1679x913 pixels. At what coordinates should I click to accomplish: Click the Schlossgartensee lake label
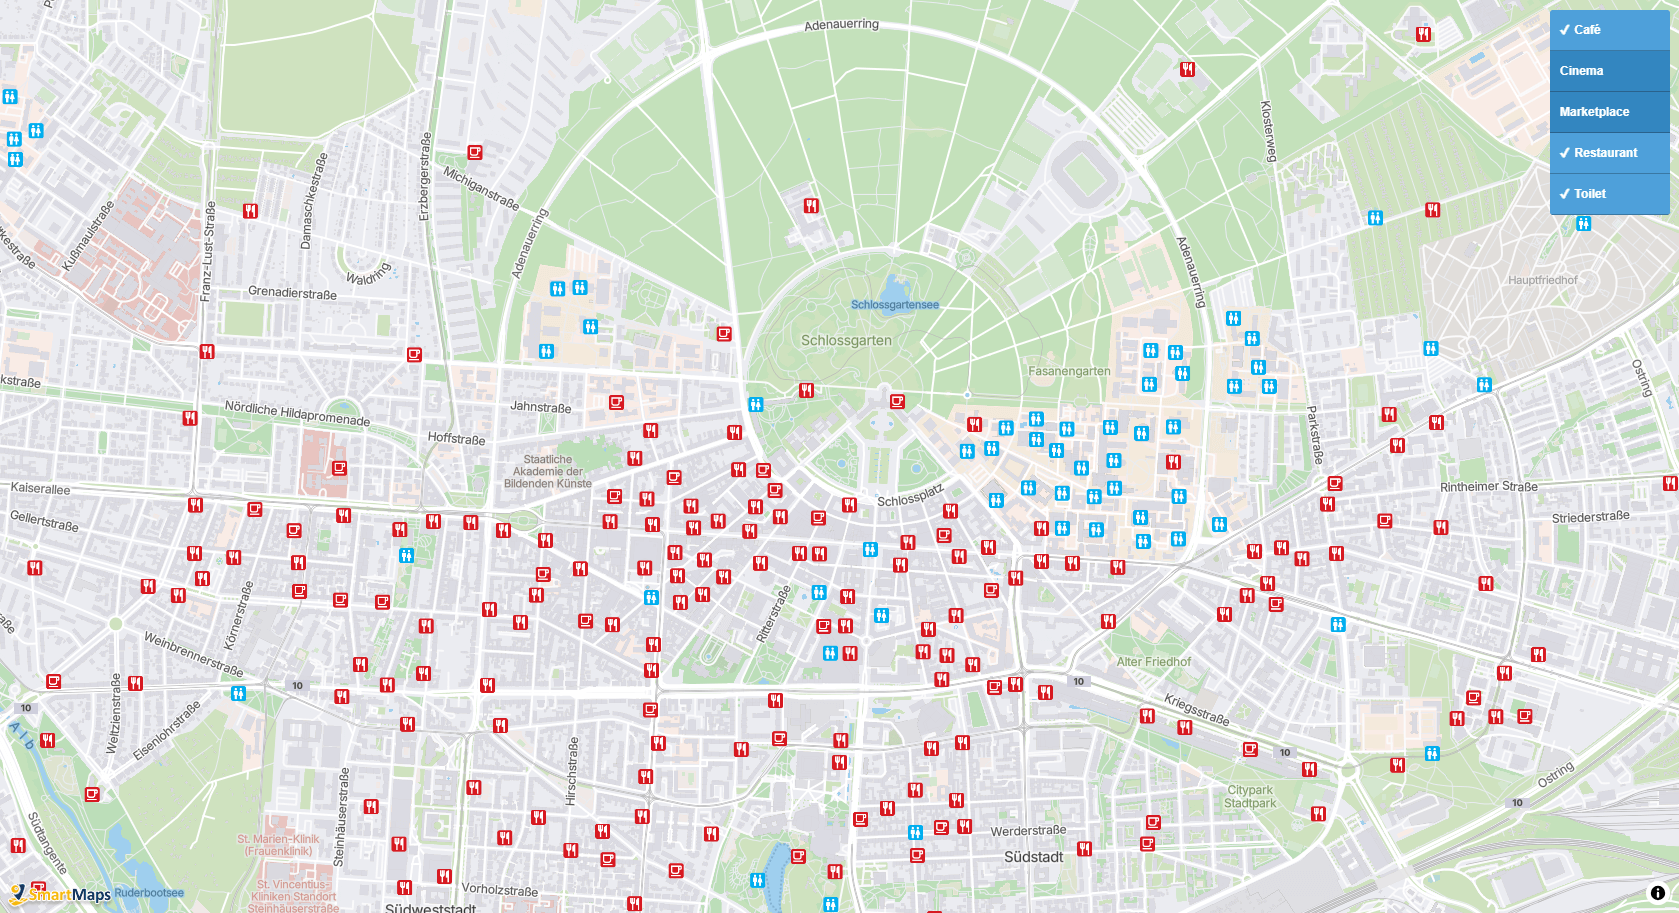(895, 305)
